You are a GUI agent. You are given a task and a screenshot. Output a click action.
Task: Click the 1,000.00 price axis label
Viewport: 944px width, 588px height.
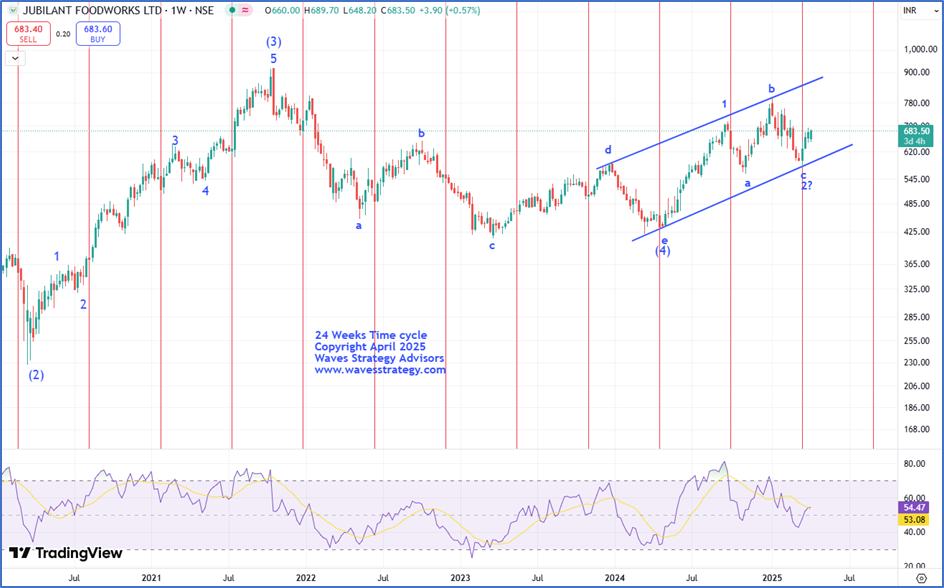tap(919, 50)
